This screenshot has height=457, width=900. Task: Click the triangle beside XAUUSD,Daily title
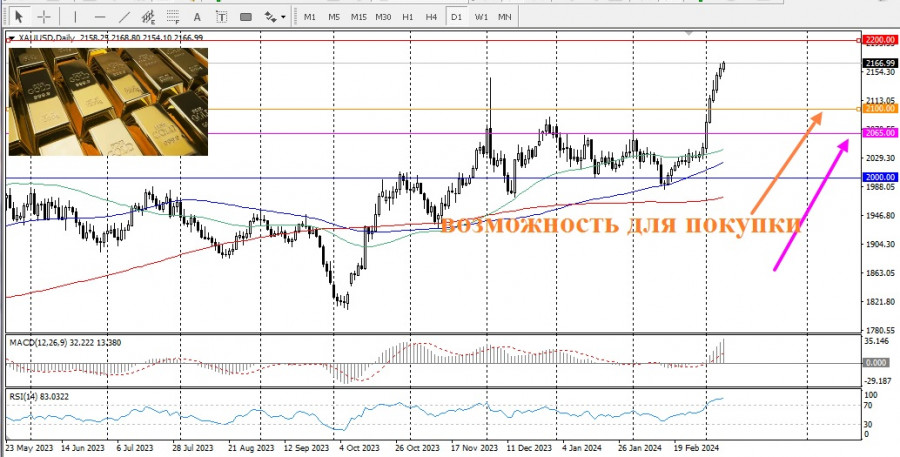pyautogui.click(x=11, y=38)
